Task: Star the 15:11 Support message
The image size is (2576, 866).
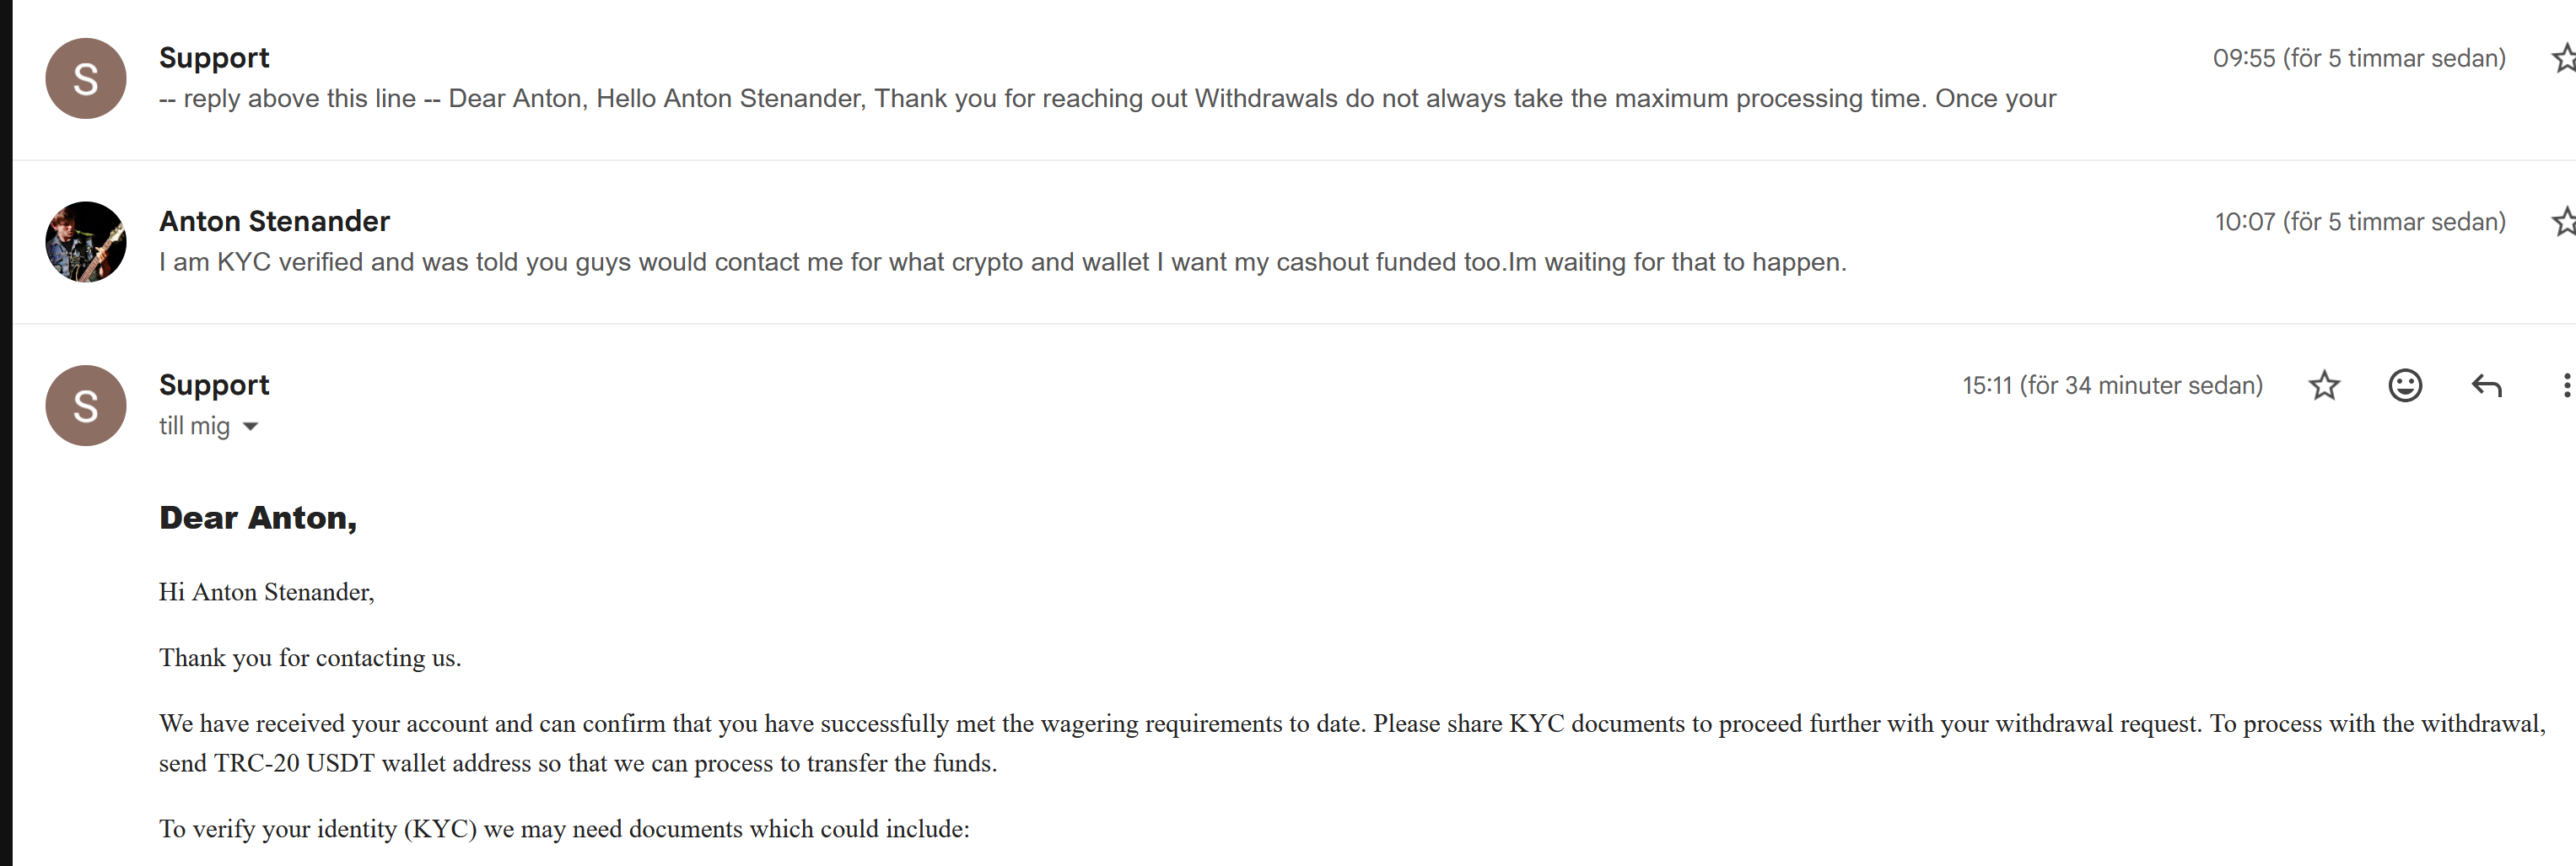Action: coord(2324,386)
